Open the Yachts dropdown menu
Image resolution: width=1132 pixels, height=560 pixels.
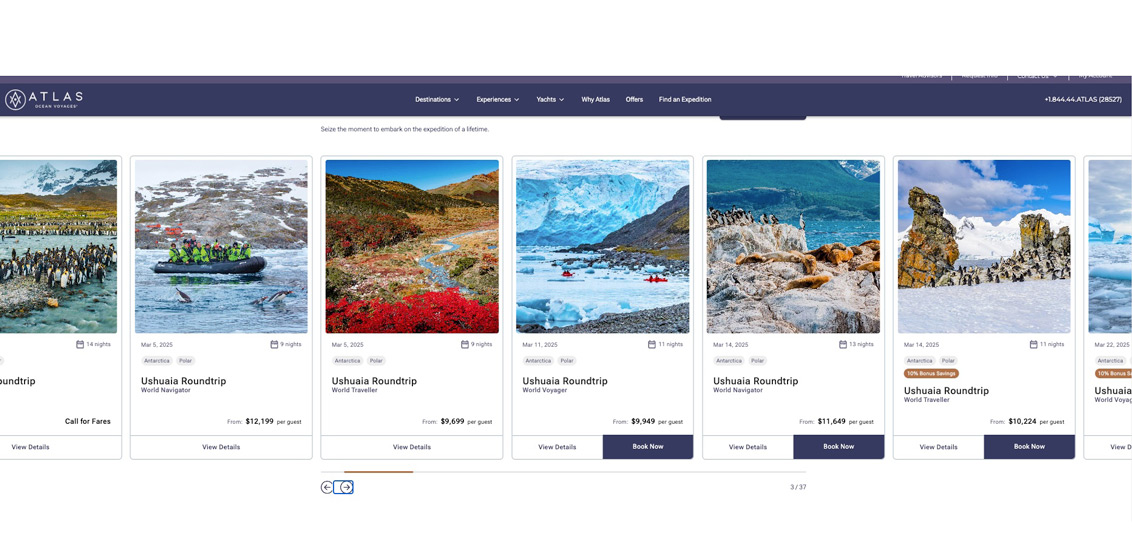[x=550, y=100]
